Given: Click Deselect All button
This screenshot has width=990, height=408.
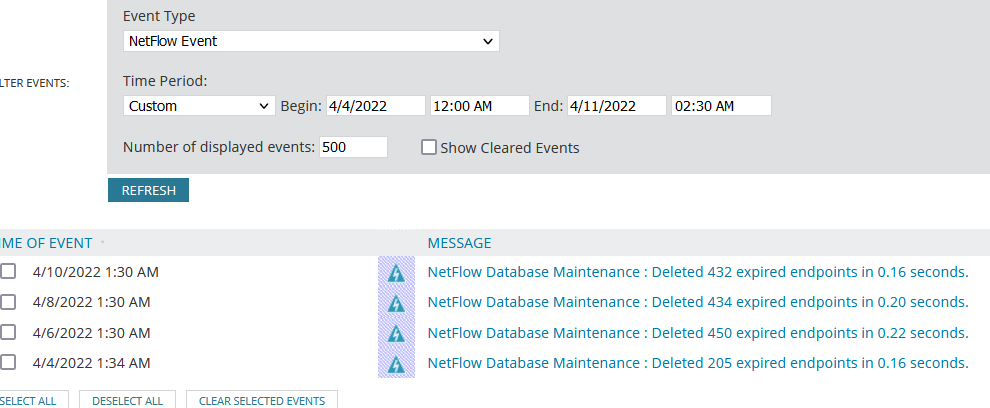Looking at the screenshot, I should 127,400.
